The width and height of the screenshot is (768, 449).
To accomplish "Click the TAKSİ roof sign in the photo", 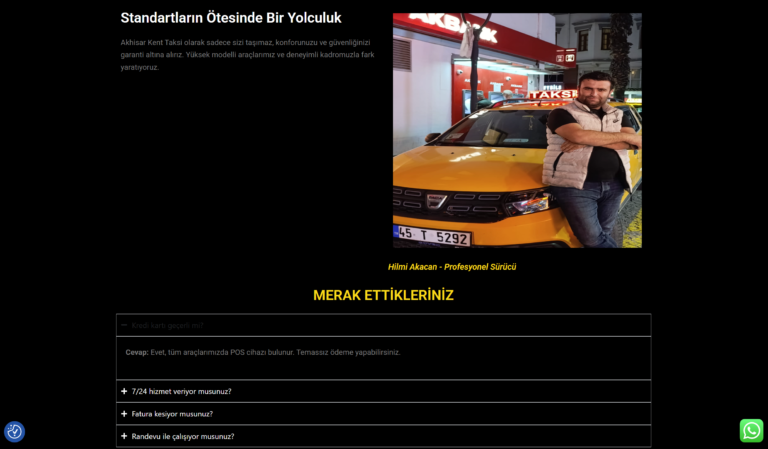I will pyautogui.click(x=552, y=94).
